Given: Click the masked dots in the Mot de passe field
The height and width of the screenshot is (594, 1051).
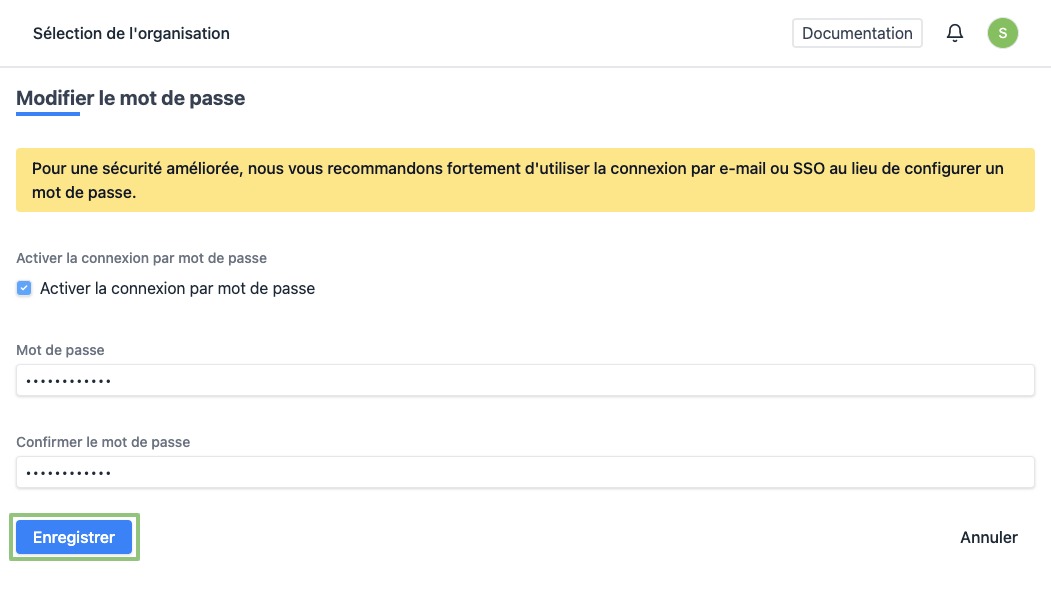Looking at the screenshot, I should (68, 381).
